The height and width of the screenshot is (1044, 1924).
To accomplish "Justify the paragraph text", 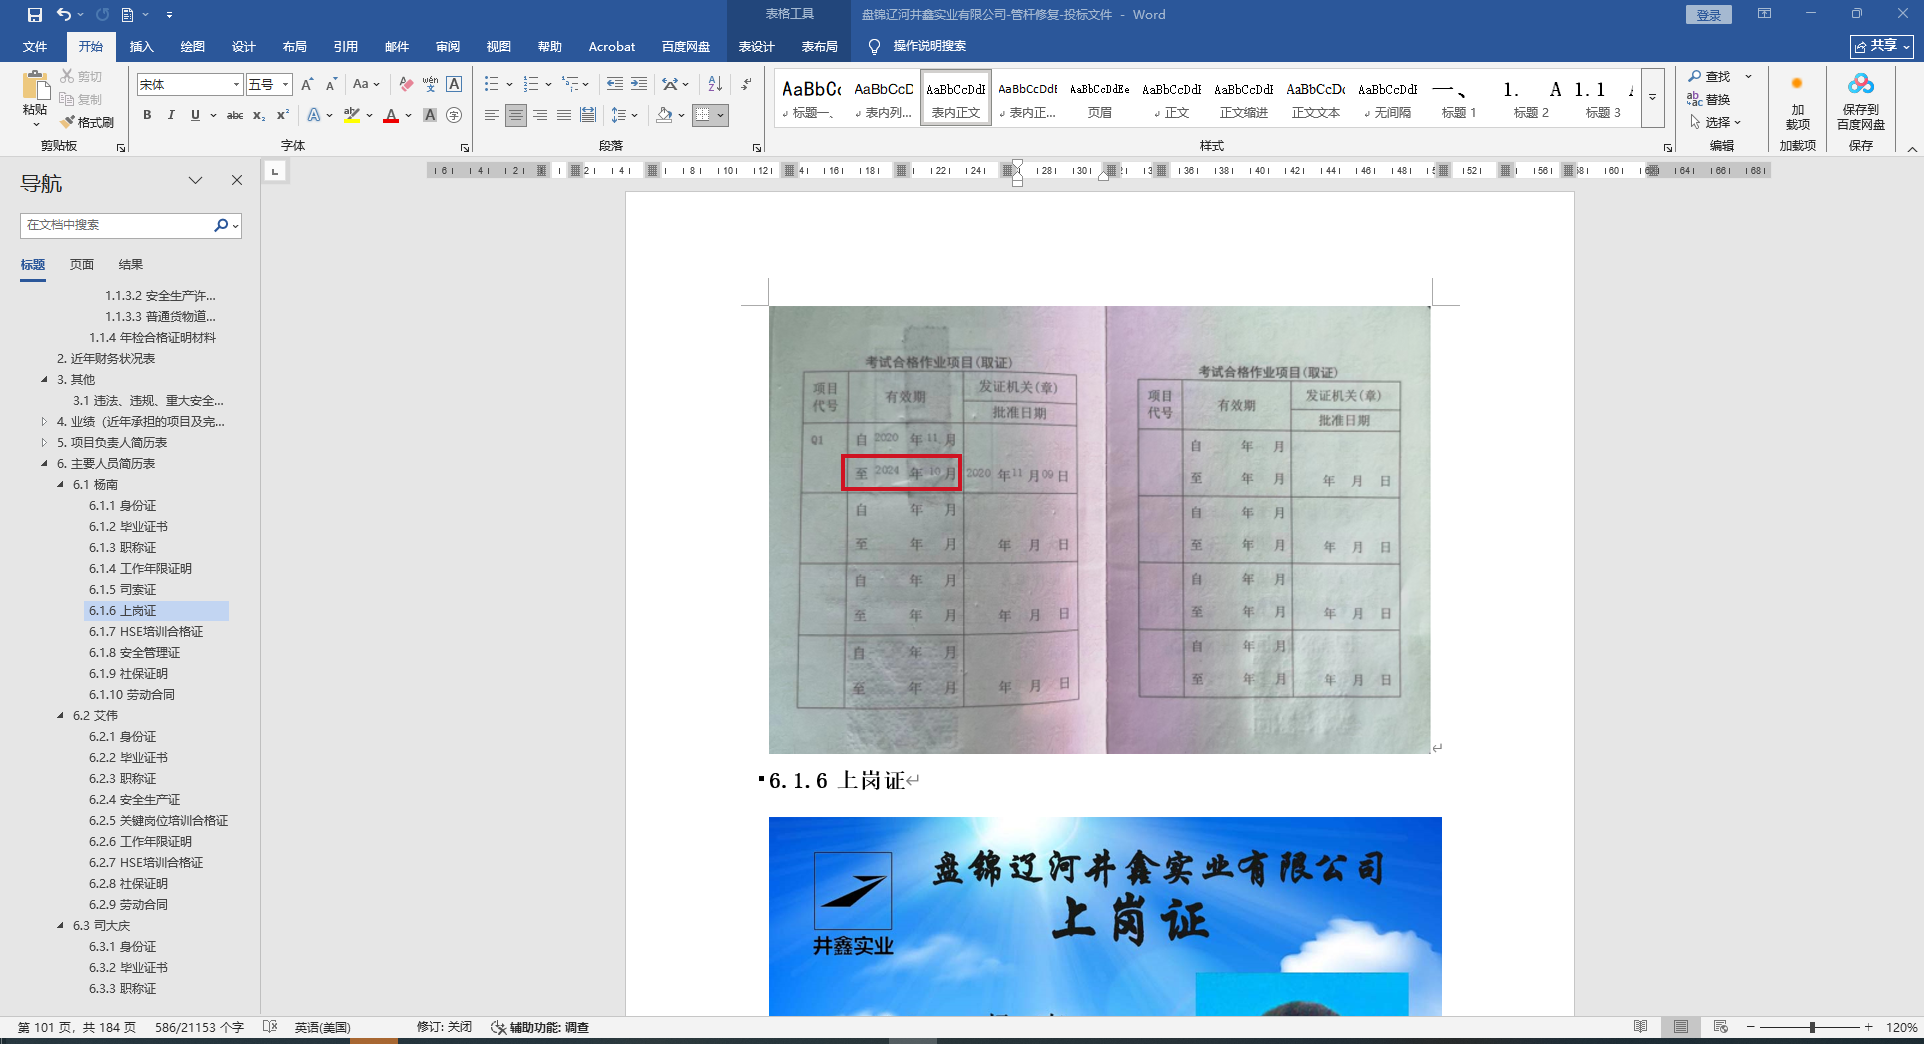I will click(564, 116).
